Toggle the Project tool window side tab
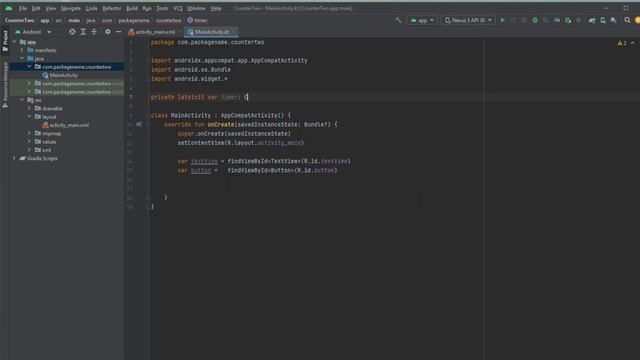 [x=5, y=40]
